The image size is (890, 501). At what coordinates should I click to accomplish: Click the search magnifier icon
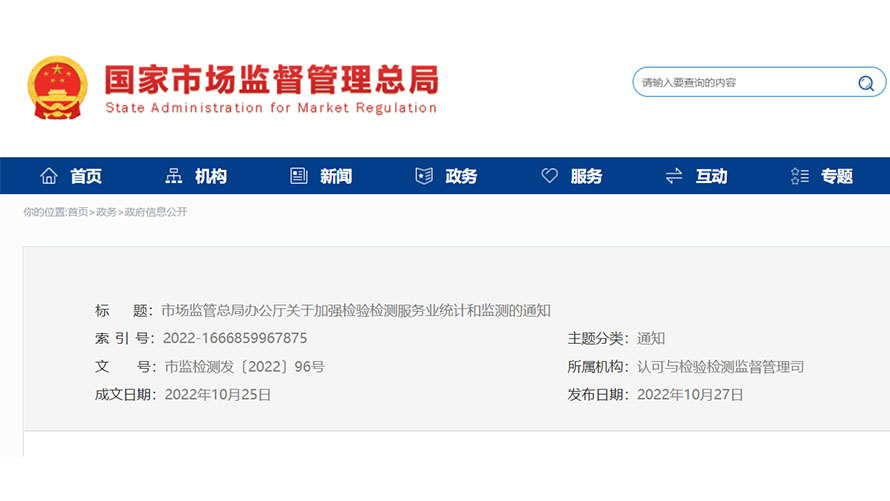pyautogui.click(x=866, y=83)
